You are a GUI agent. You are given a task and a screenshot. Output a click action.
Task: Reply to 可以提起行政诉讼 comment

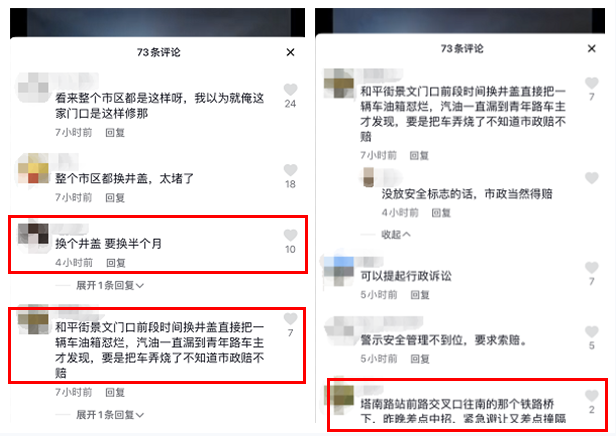(420, 295)
